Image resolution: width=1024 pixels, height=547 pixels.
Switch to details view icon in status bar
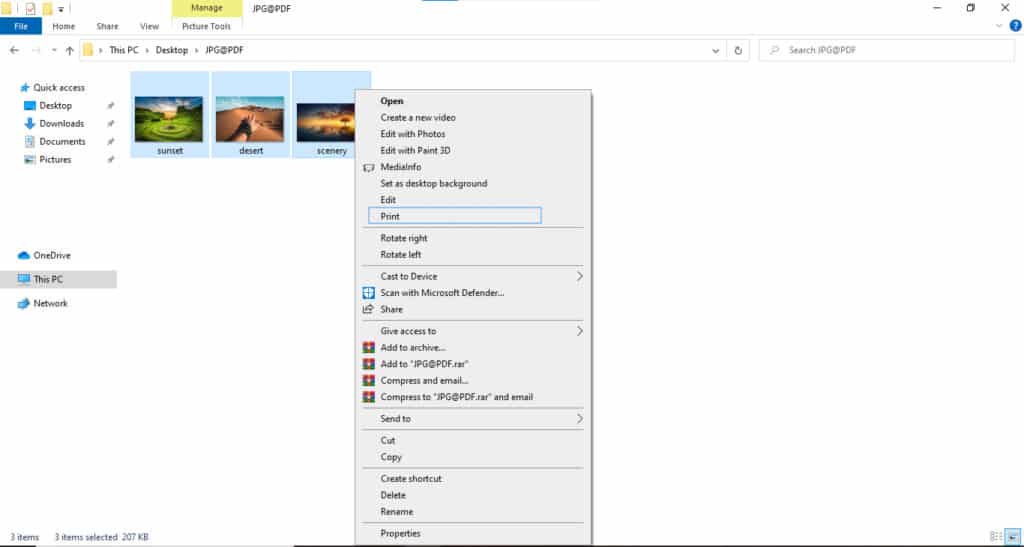(x=996, y=537)
